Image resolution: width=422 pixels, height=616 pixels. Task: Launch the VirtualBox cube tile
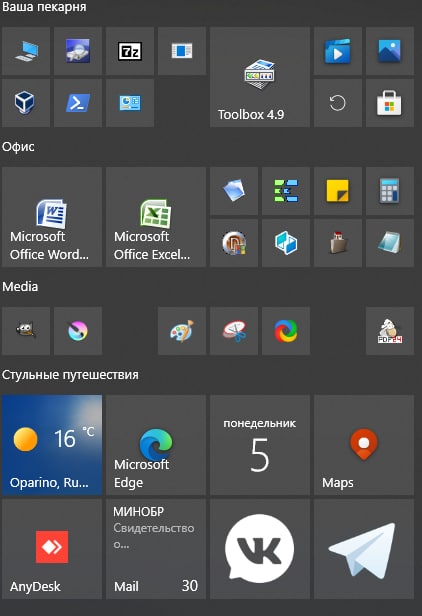tap(26, 103)
